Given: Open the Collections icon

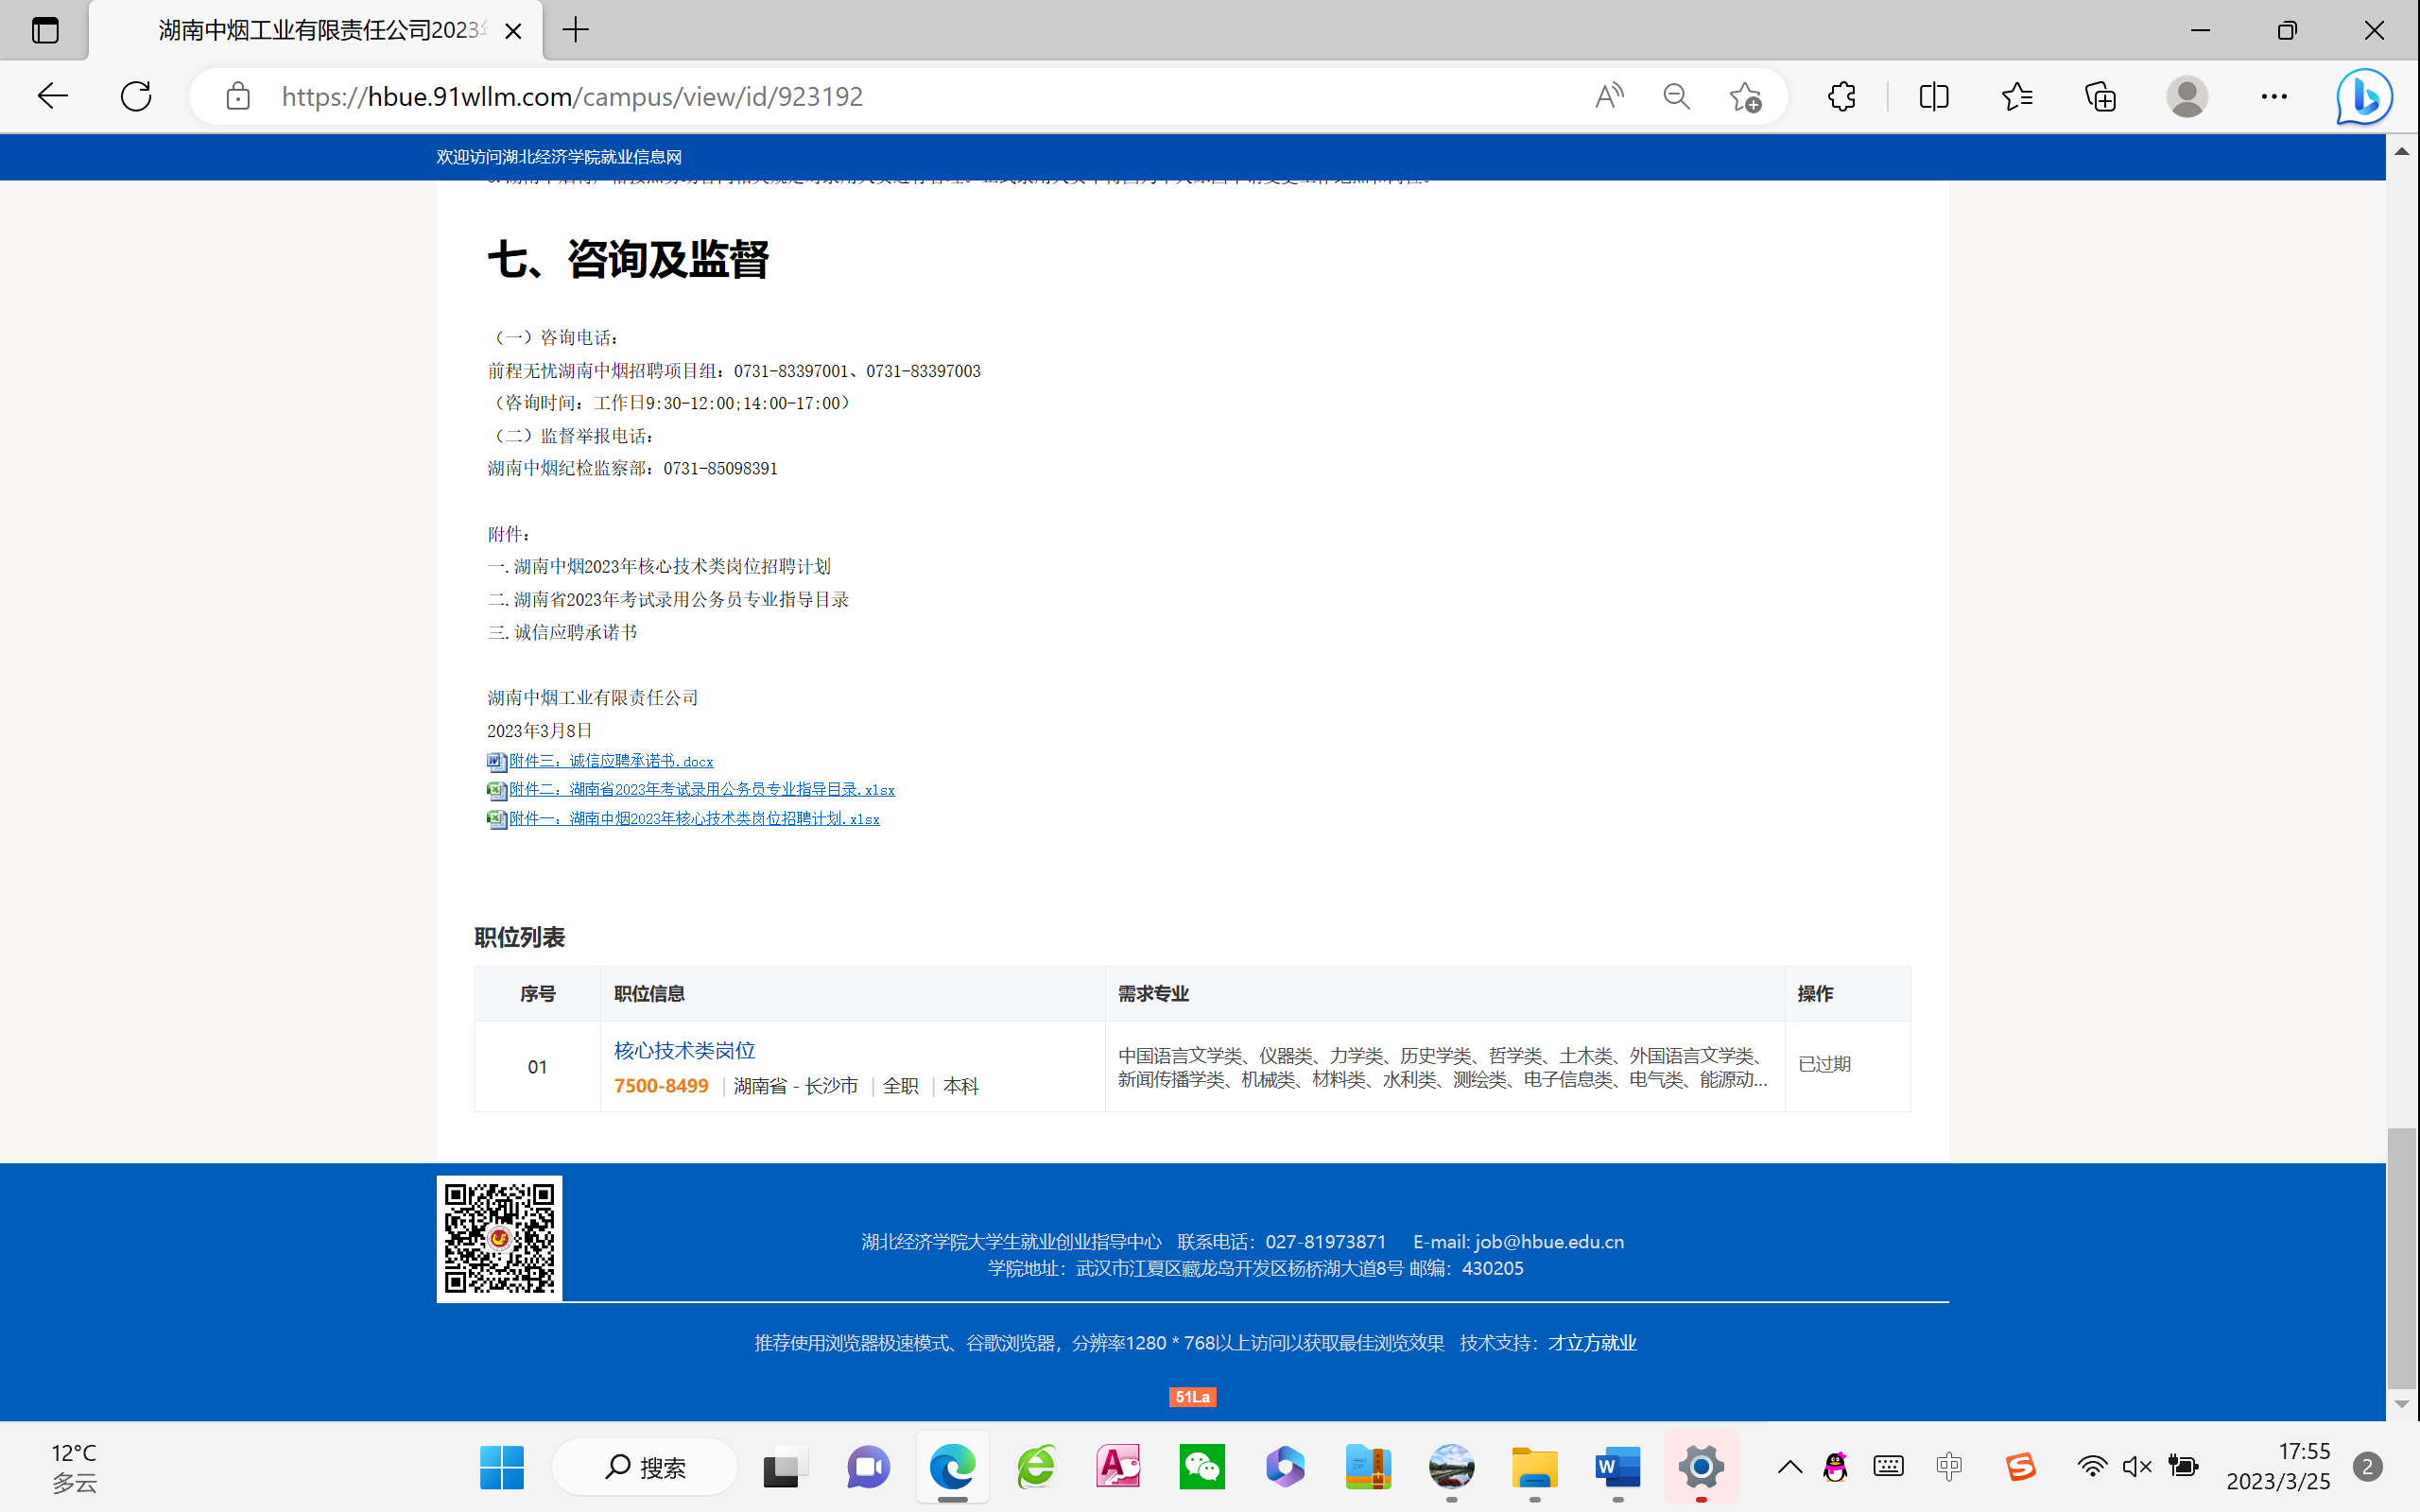Looking at the screenshot, I should pyautogui.click(x=2100, y=96).
